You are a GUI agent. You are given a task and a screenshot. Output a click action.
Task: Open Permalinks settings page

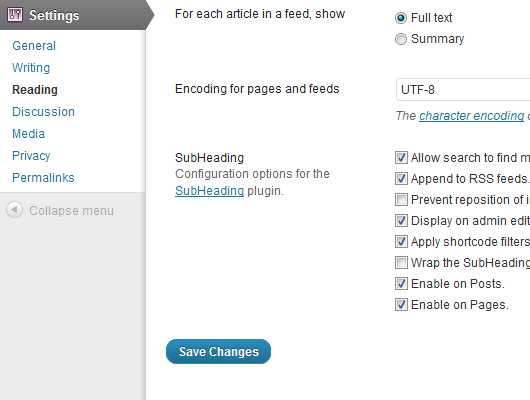[43, 178]
